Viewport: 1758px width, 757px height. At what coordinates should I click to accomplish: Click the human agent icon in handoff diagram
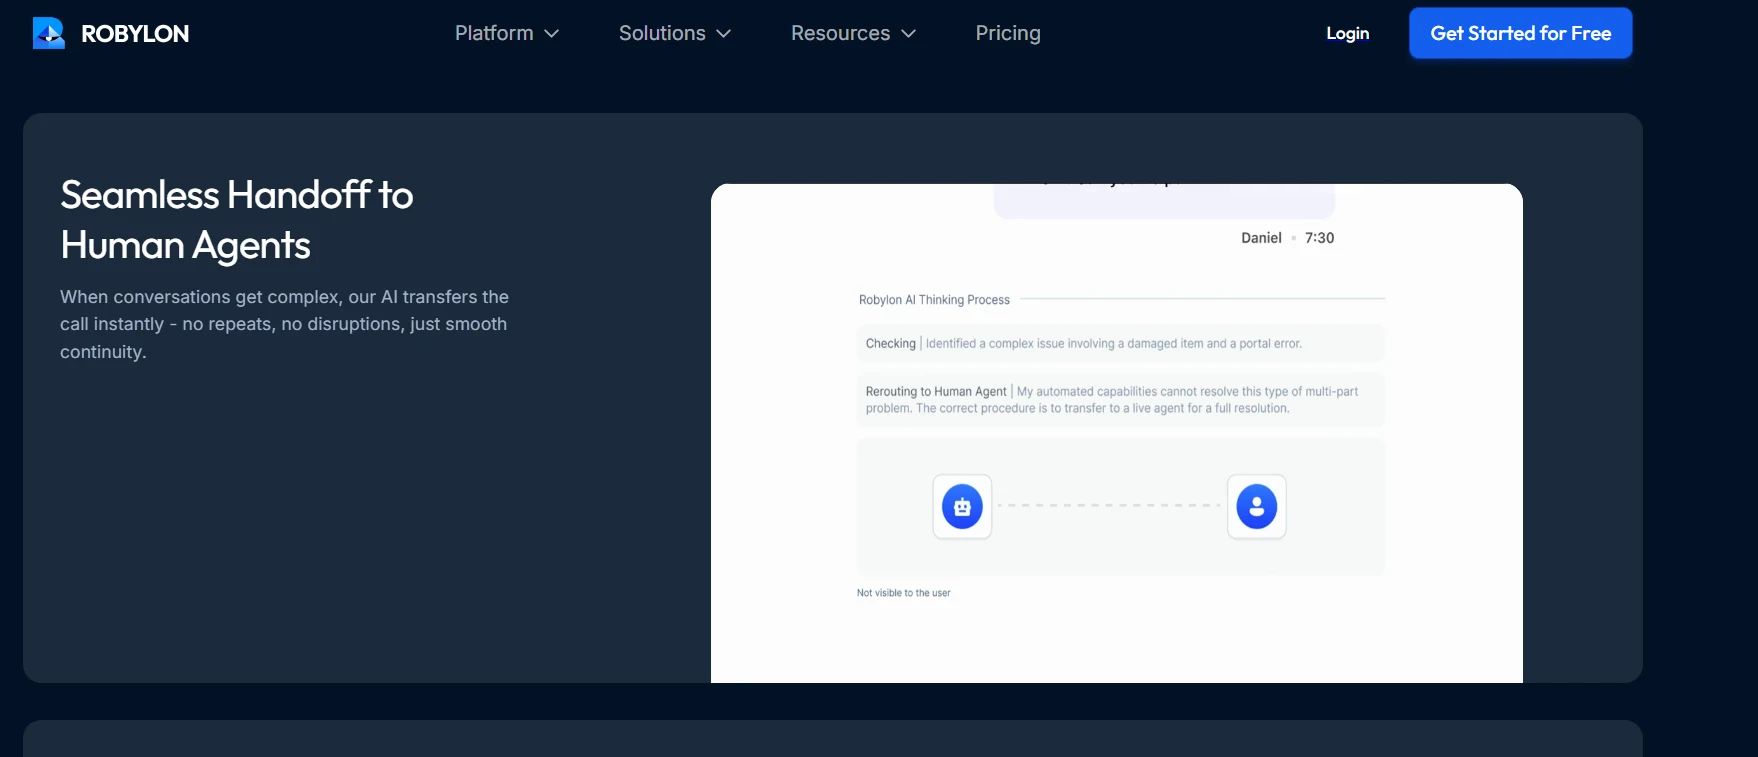coord(1256,507)
